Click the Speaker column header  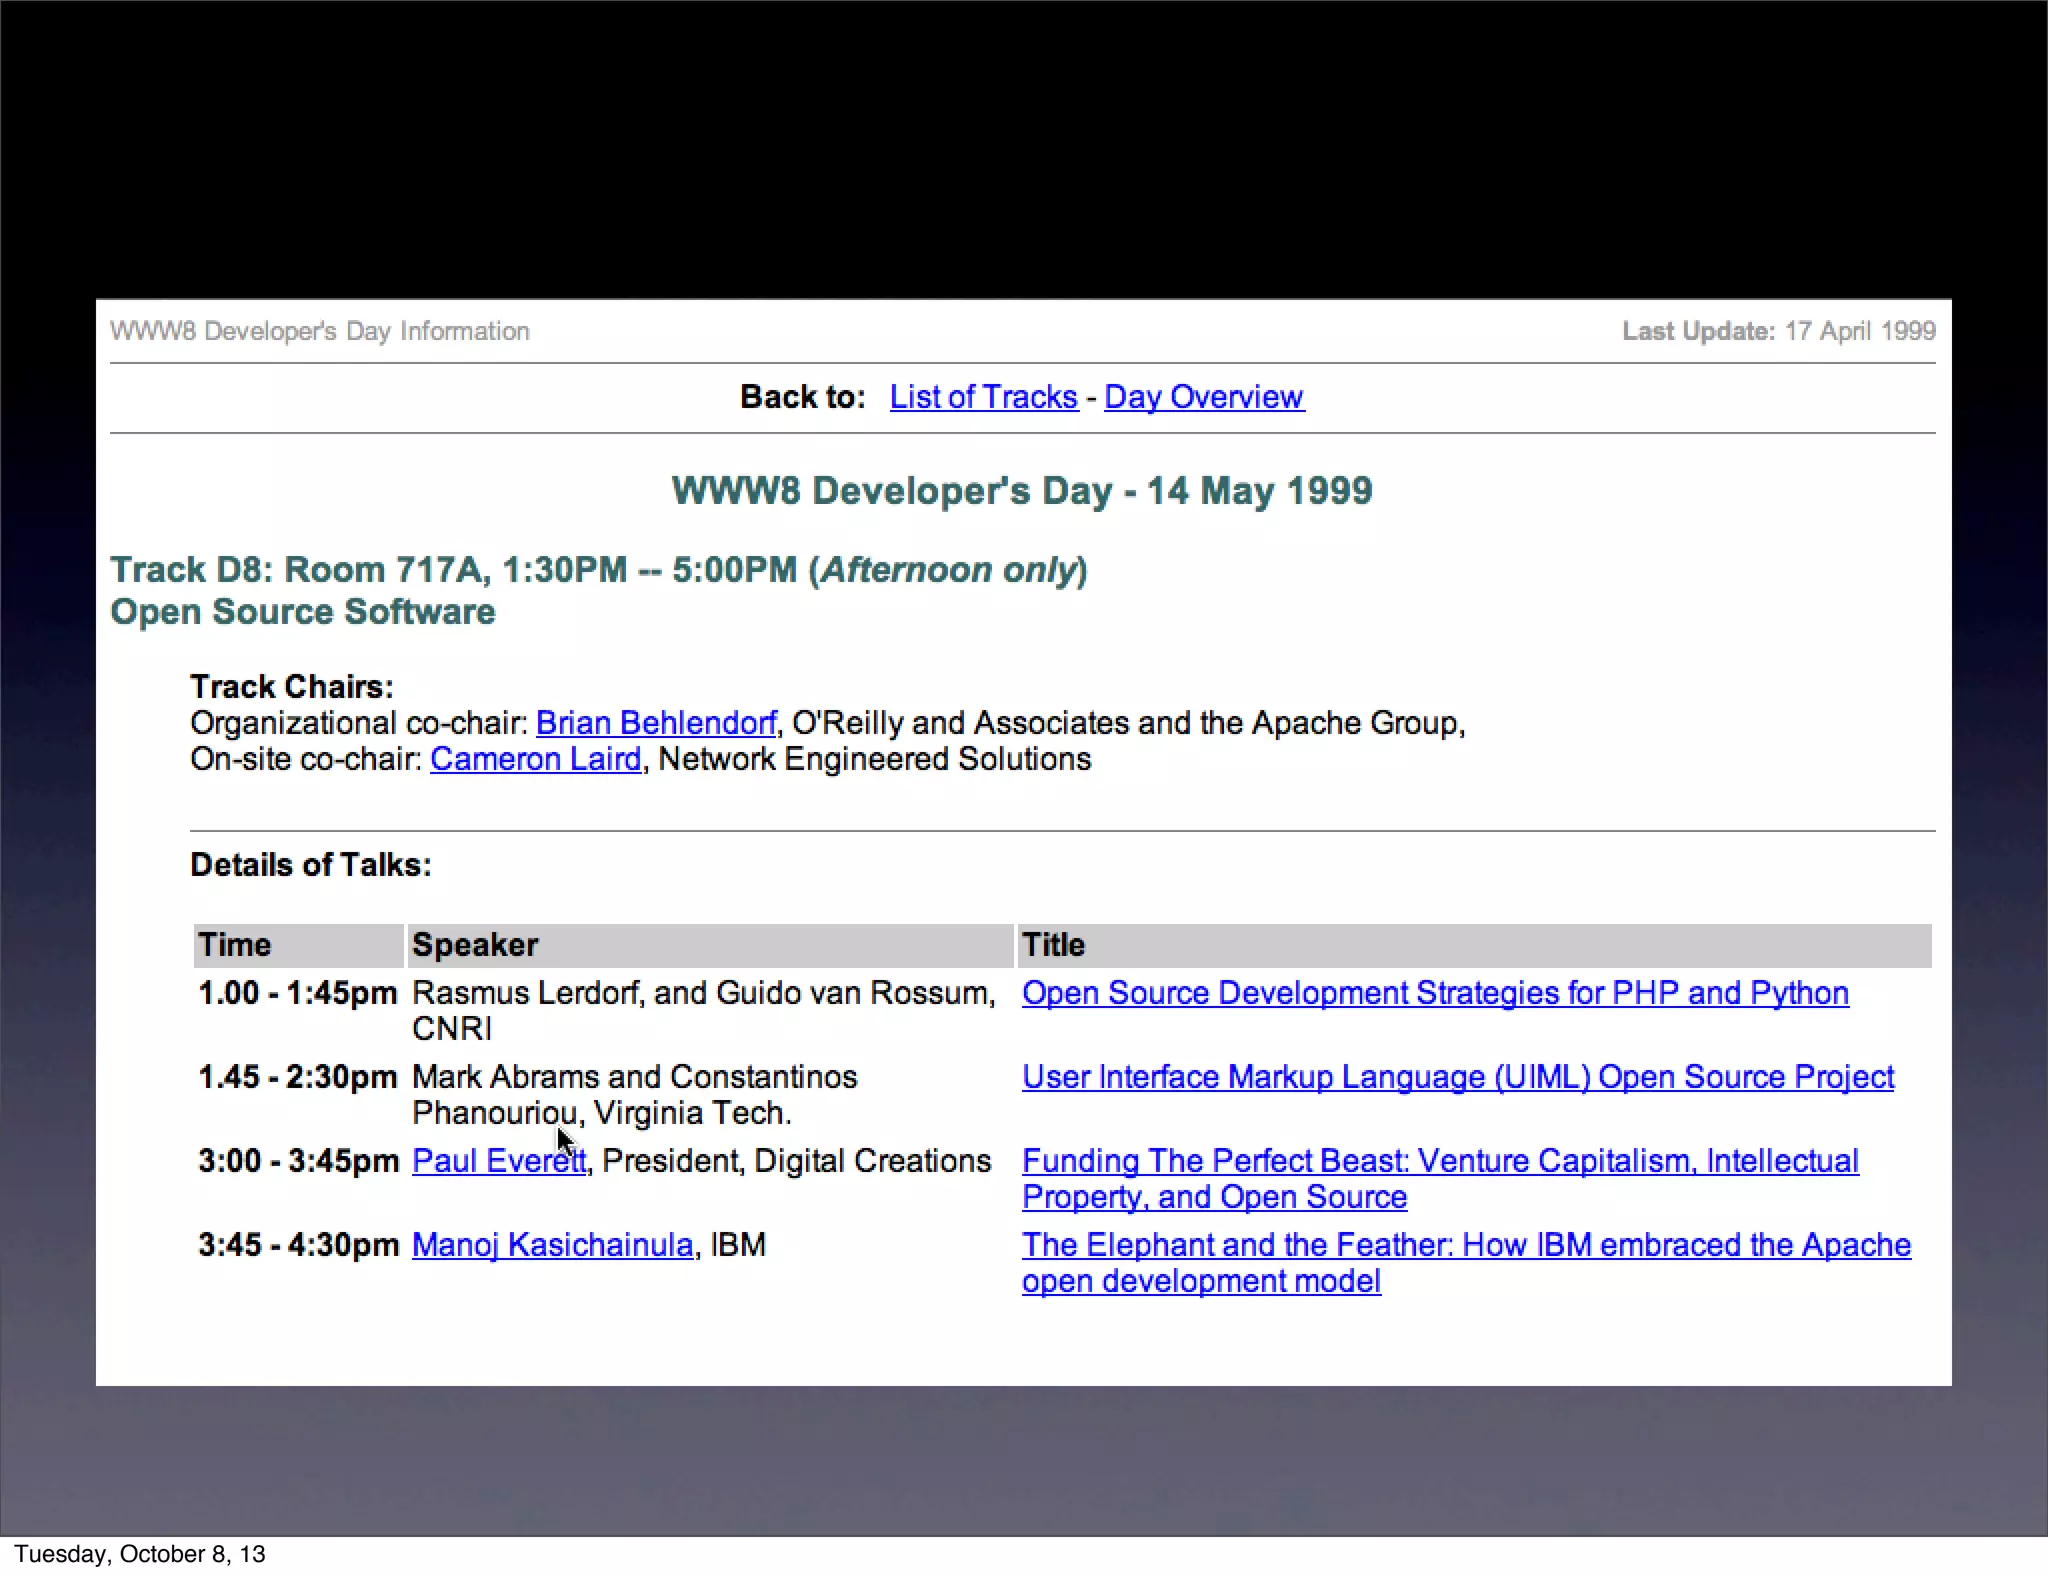click(x=475, y=945)
